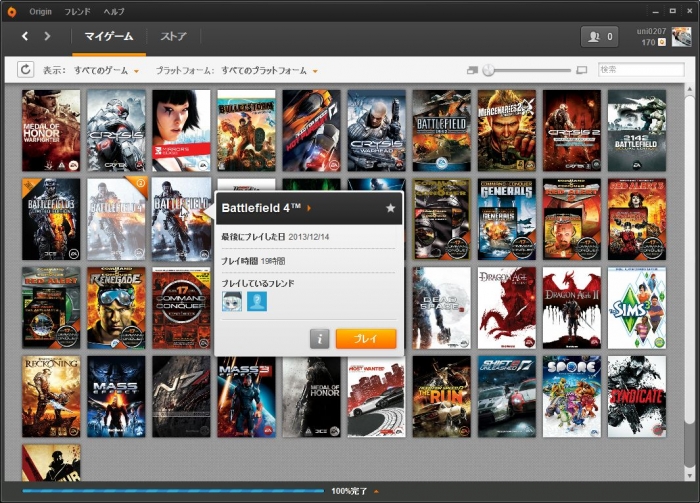Select the Dragon Age II cover
Screen dimensions: 700x503
pyautogui.click(x=572, y=308)
